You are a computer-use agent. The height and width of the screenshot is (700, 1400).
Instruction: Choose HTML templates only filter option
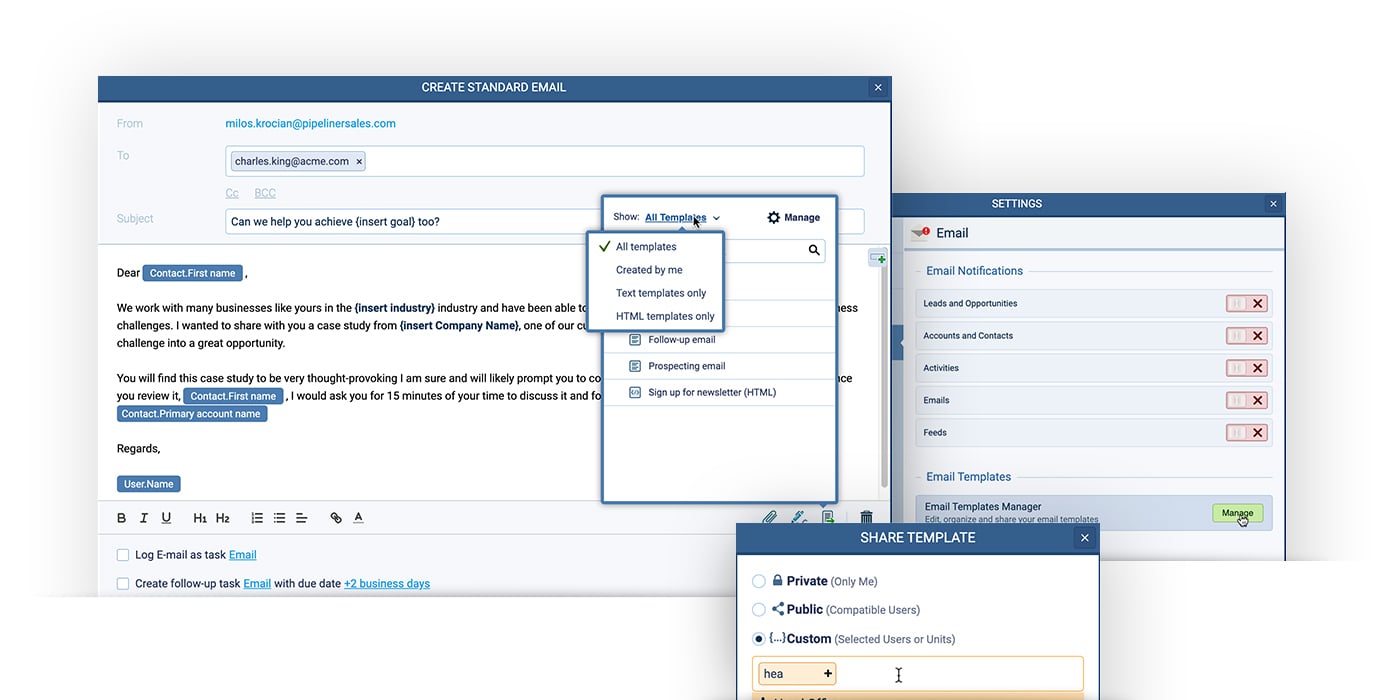(x=664, y=315)
